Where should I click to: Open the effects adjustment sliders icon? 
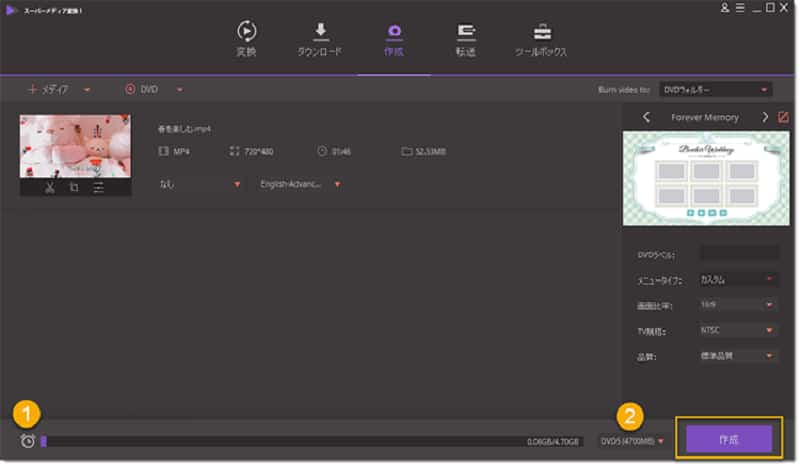click(99, 186)
